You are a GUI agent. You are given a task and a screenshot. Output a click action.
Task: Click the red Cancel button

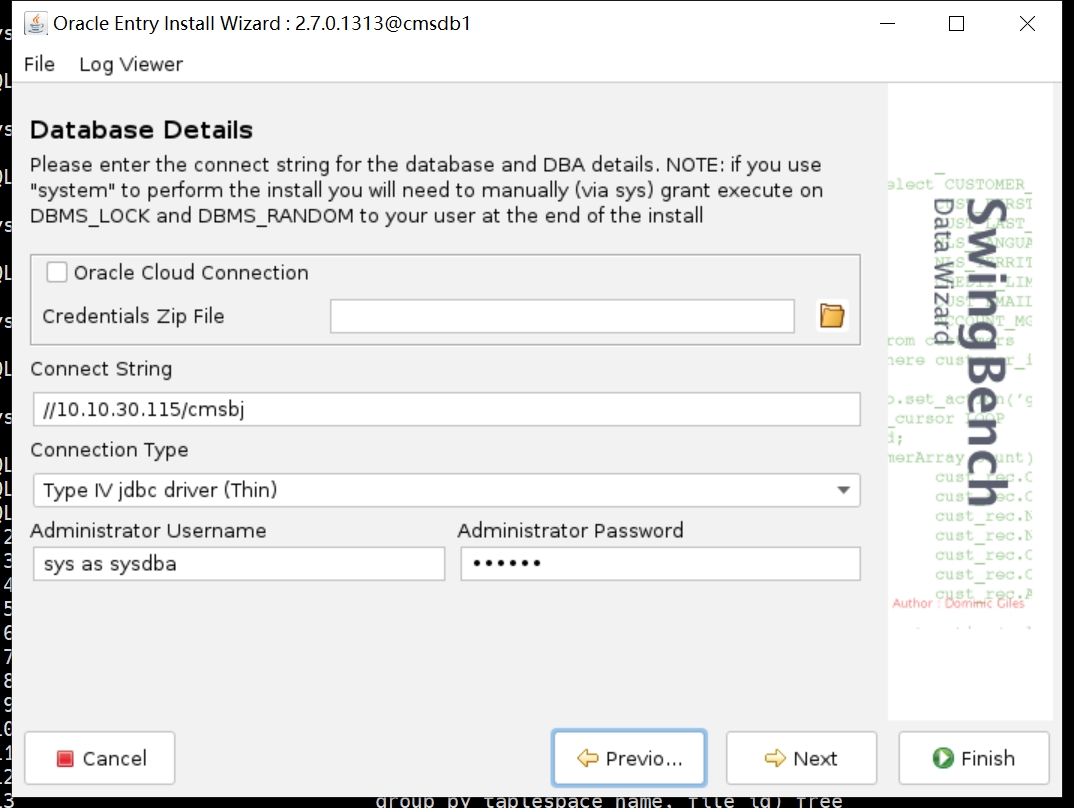click(100, 758)
